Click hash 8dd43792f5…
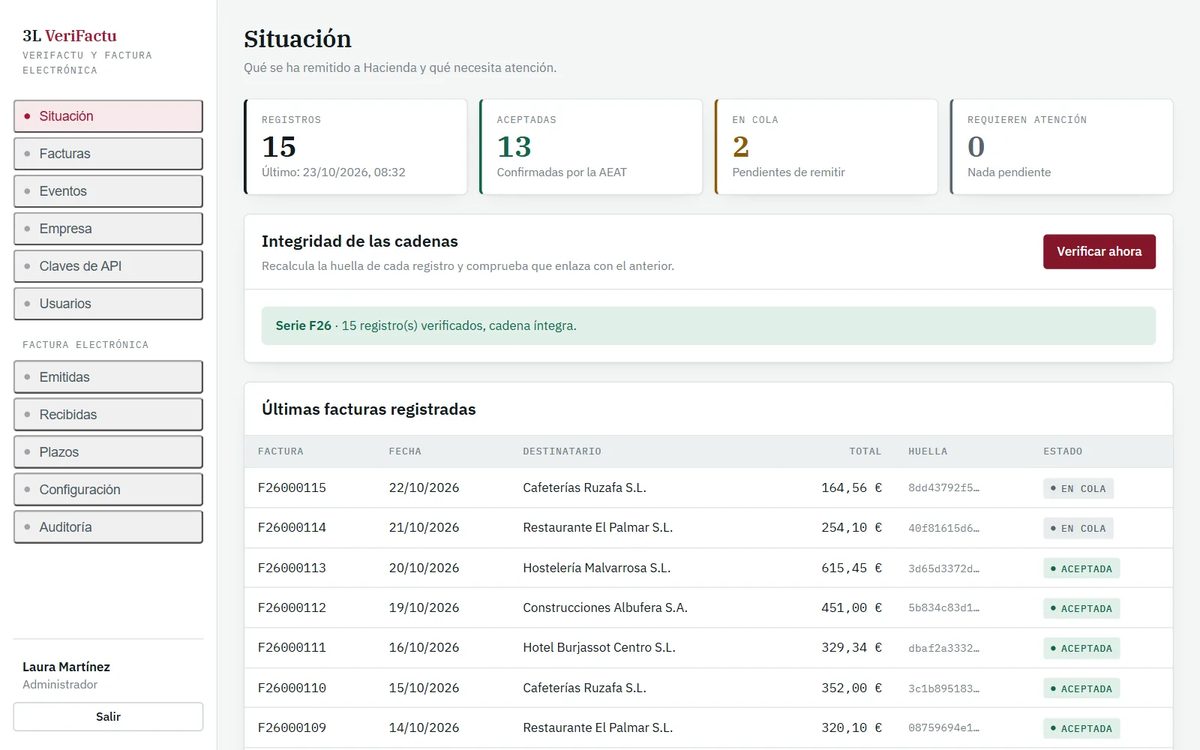Viewport: 1200px width, 750px height. [x=944, y=489]
